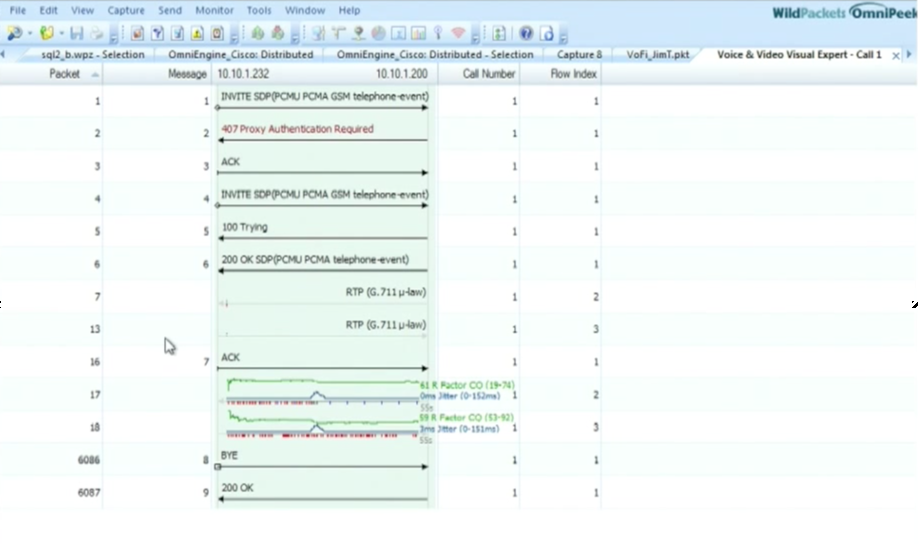Image resolution: width=918 pixels, height=544 pixels.
Task: Click the hierarchy tree view icon
Action: (x=338, y=33)
